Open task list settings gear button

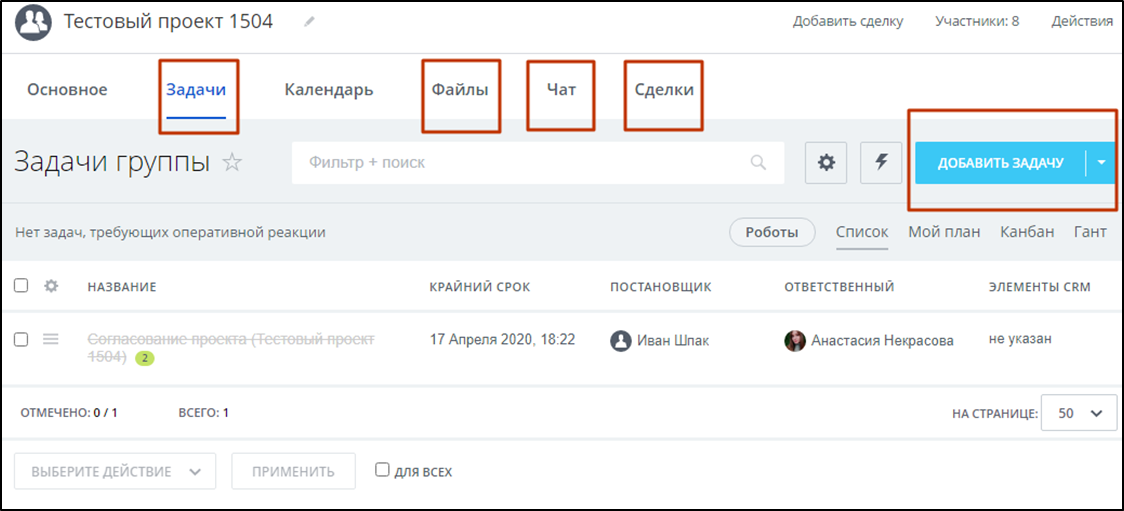pyautogui.click(x=826, y=163)
